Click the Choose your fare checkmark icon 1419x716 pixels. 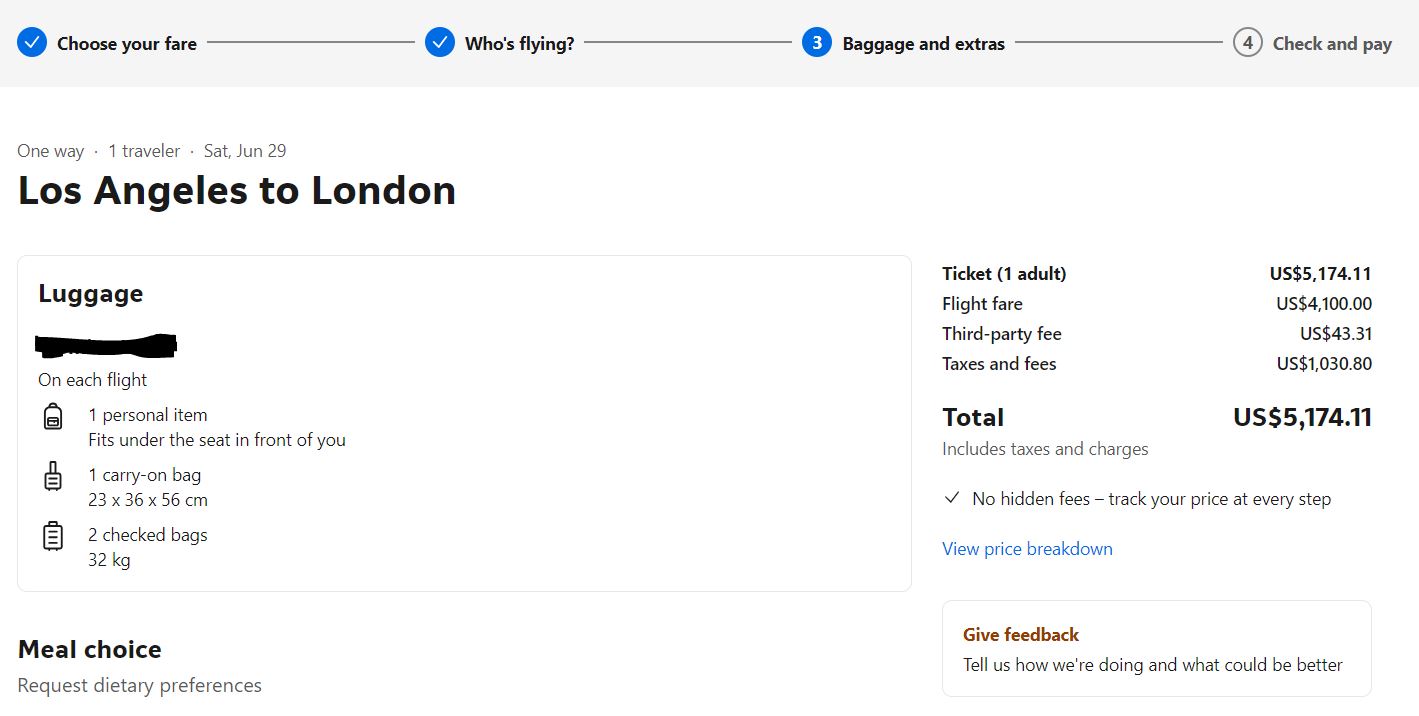[x=32, y=43]
